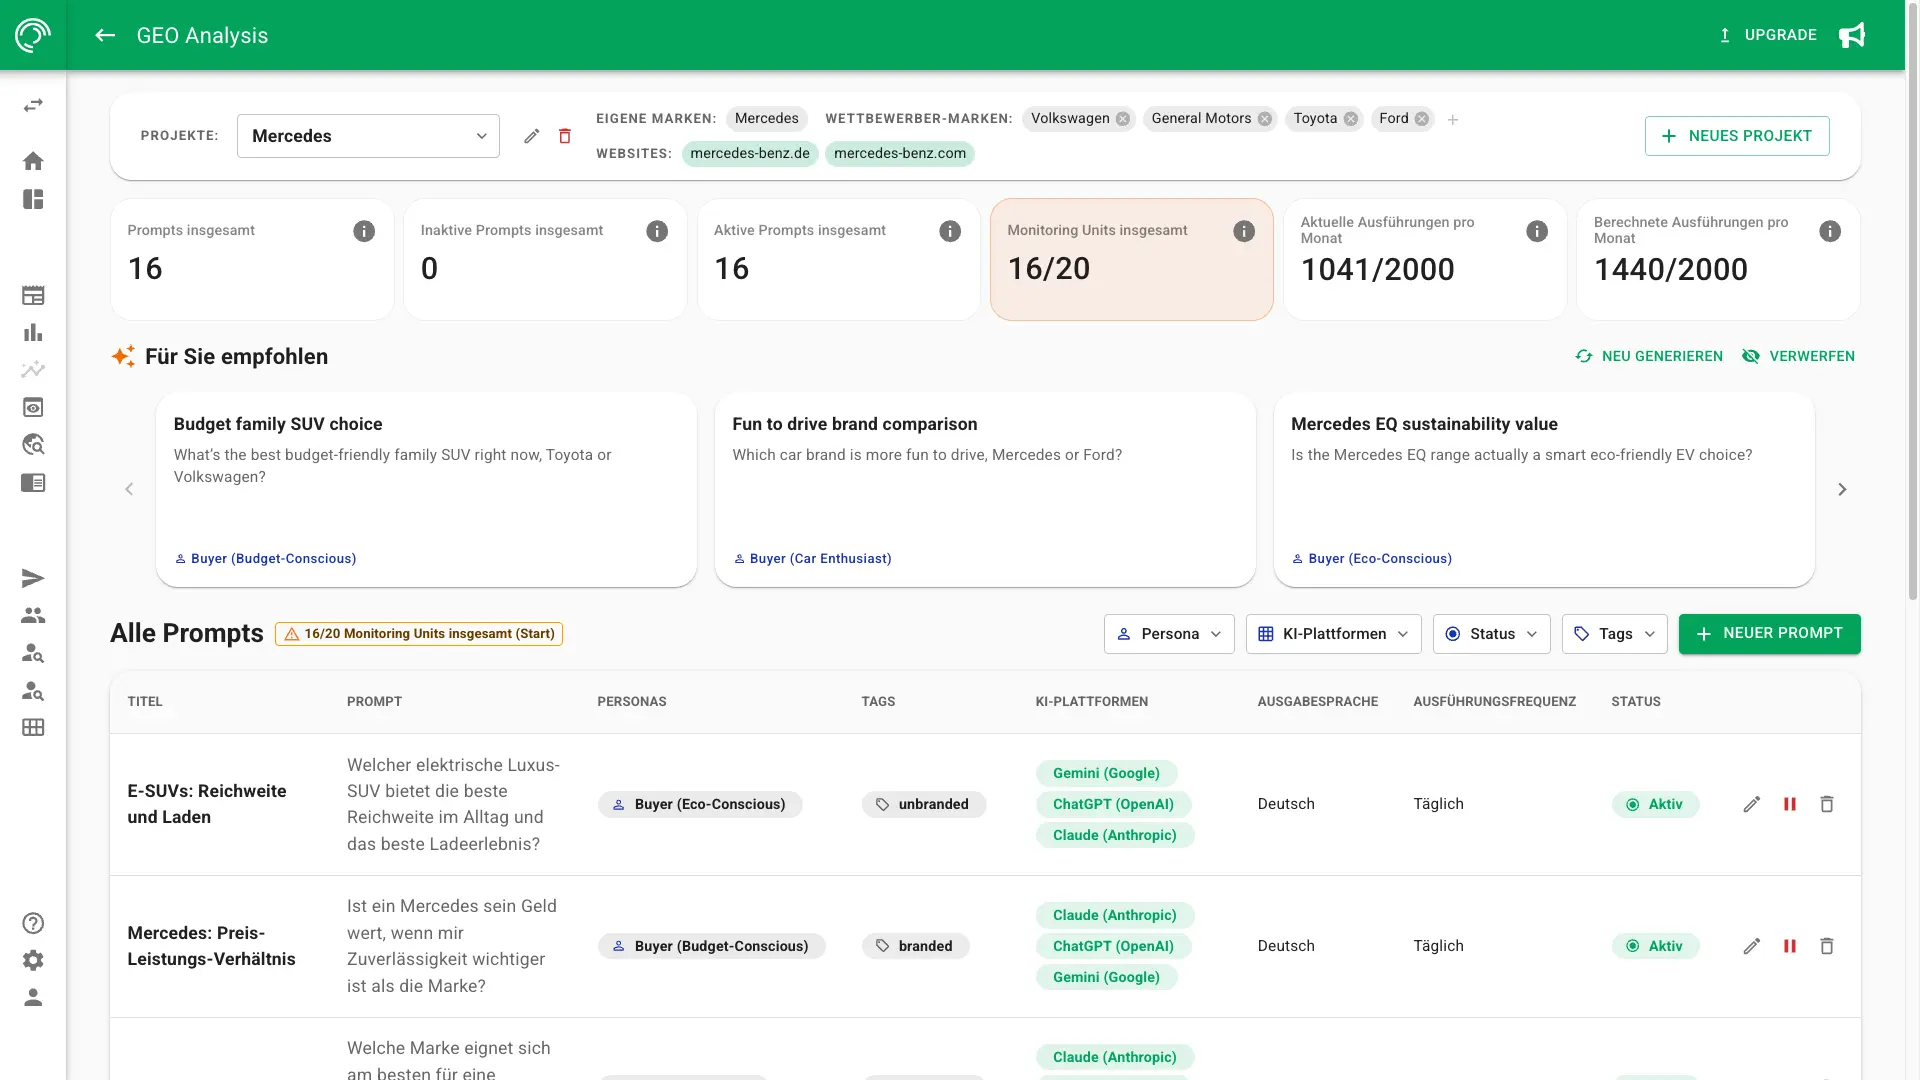
Task: Open the bar chart sidebar icon
Action: (33, 332)
